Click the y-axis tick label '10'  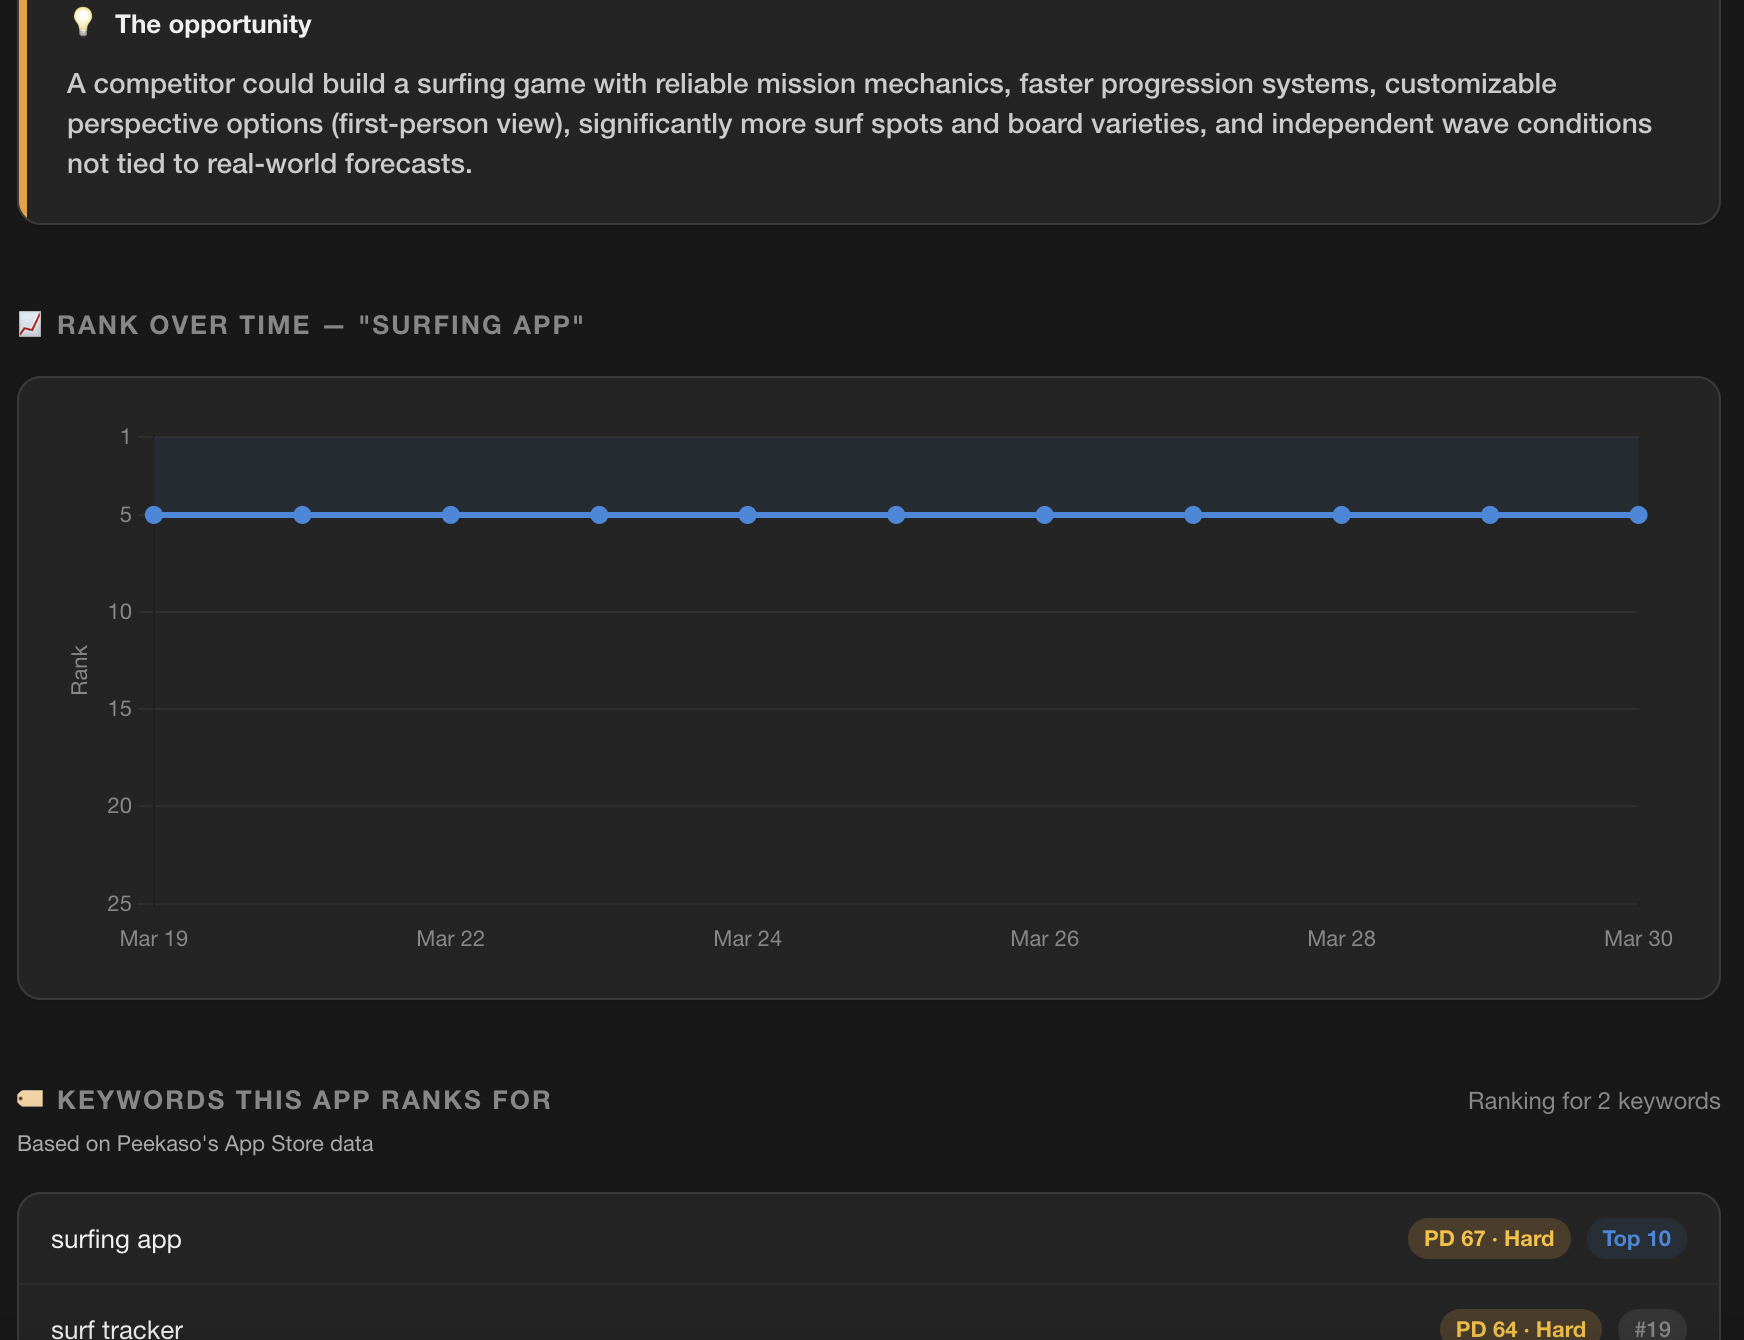click(120, 612)
